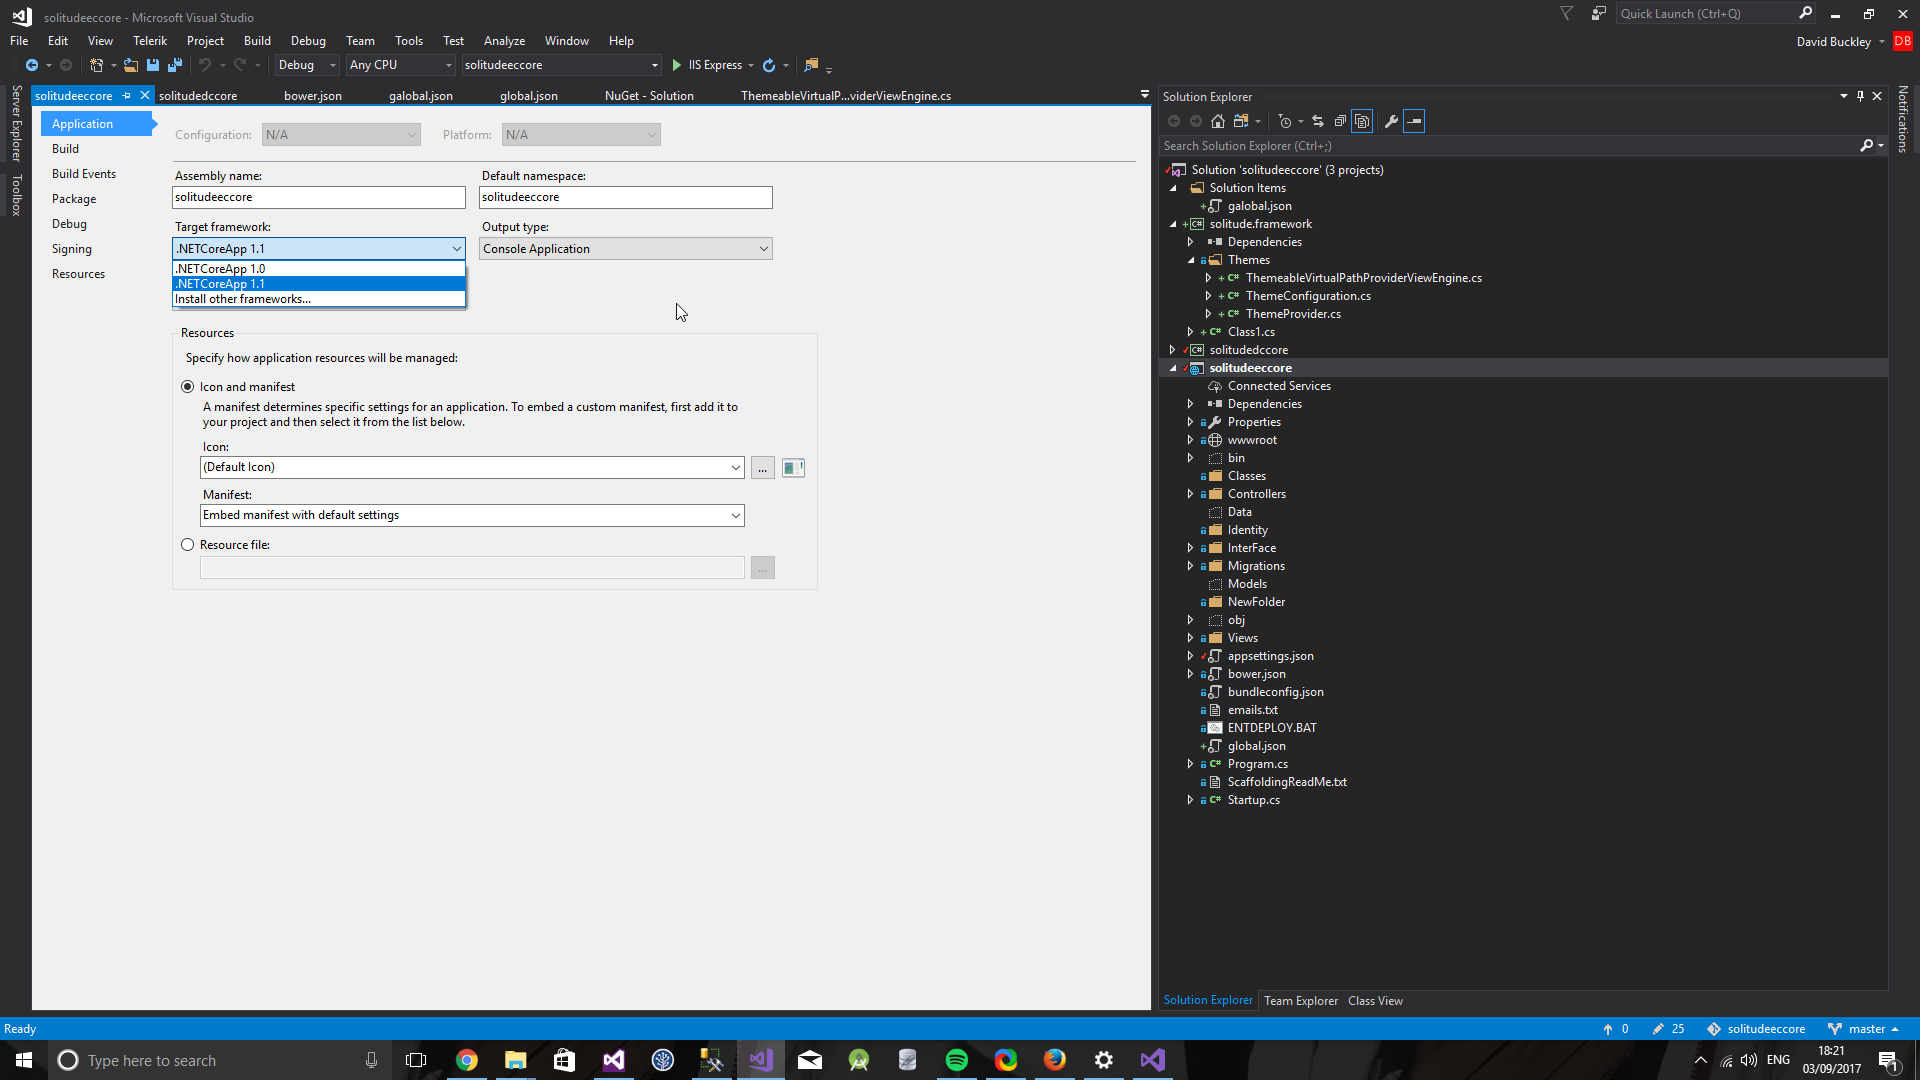Screen dimensions: 1920x1080
Task: Expand the solitudedccore project node
Action: coord(1172,350)
